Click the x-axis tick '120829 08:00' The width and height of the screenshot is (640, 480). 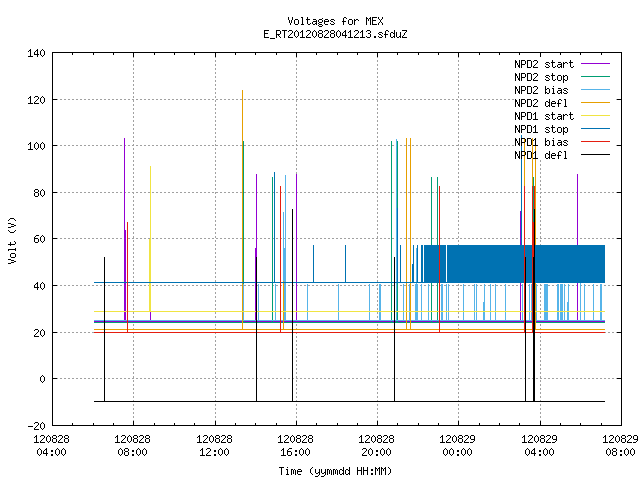click(x=620, y=446)
